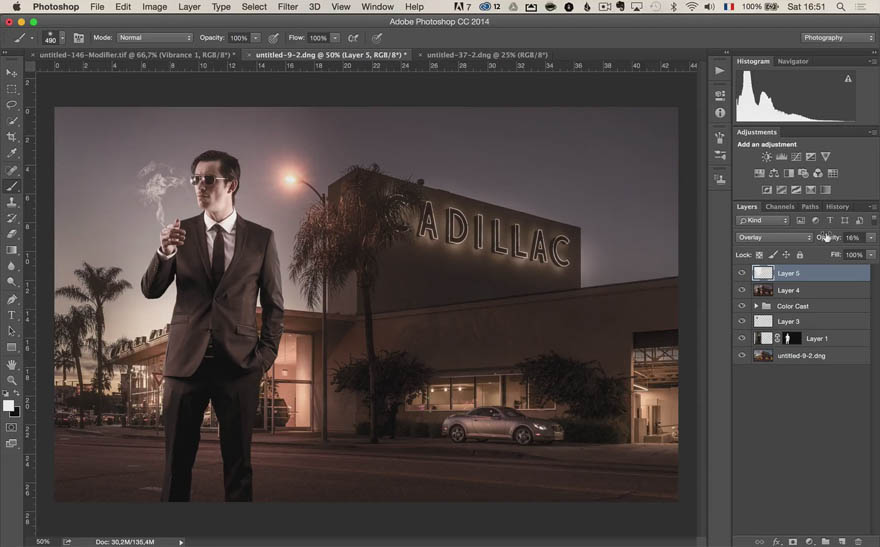Viewport: 880px width, 547px height.
Task: Open the layer Opacity slider arrow
Action: (x=871, y=238)
